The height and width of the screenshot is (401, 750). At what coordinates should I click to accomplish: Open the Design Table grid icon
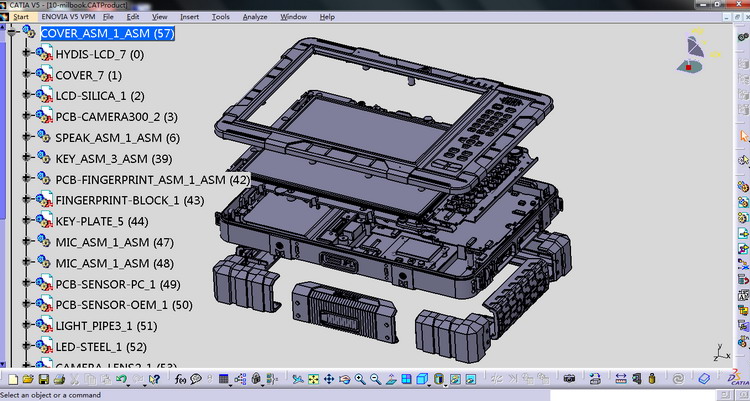click(x=223, y=379)
